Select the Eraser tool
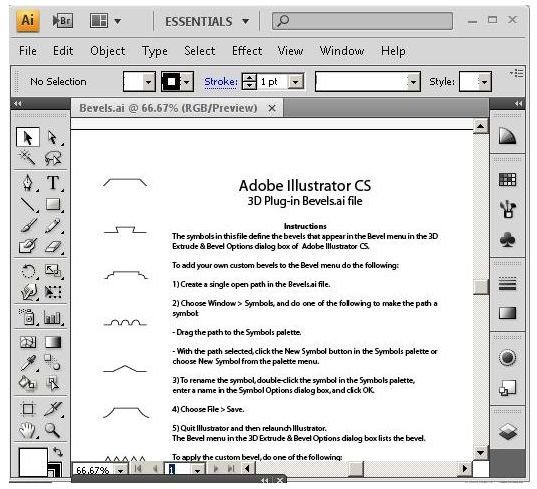This screenshot has height=489, width=537. (x=53, y=246)
